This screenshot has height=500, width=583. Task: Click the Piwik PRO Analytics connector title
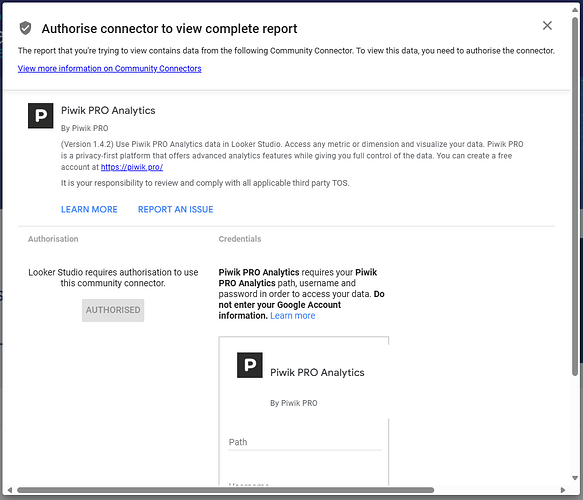coord(108,110)
